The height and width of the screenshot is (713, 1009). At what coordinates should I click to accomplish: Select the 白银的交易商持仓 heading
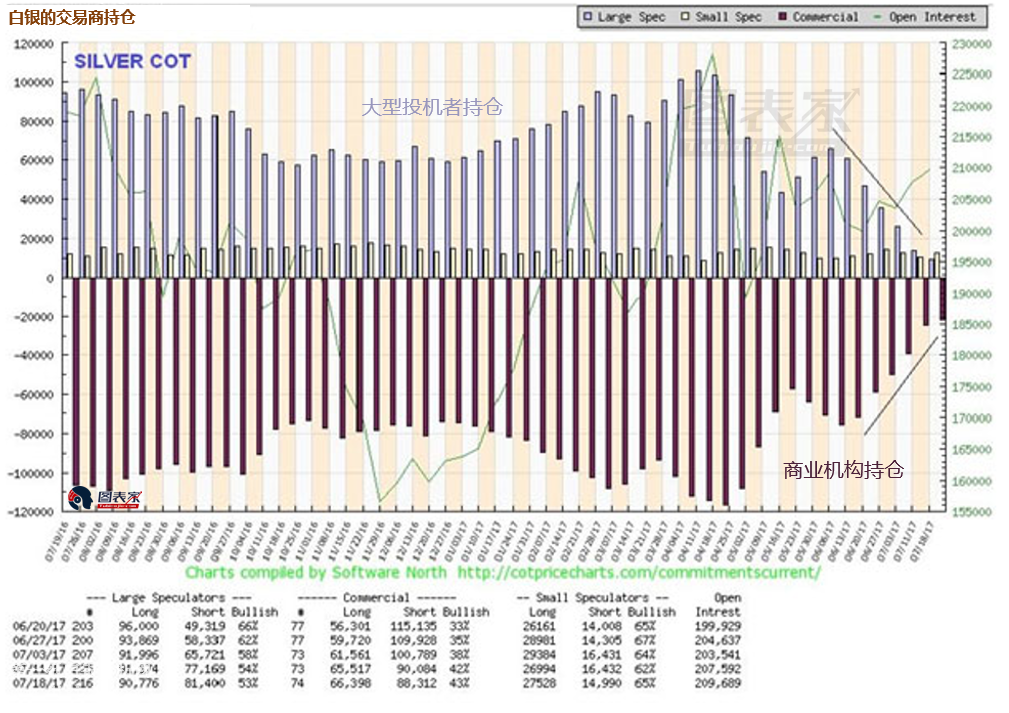(71, 17)
